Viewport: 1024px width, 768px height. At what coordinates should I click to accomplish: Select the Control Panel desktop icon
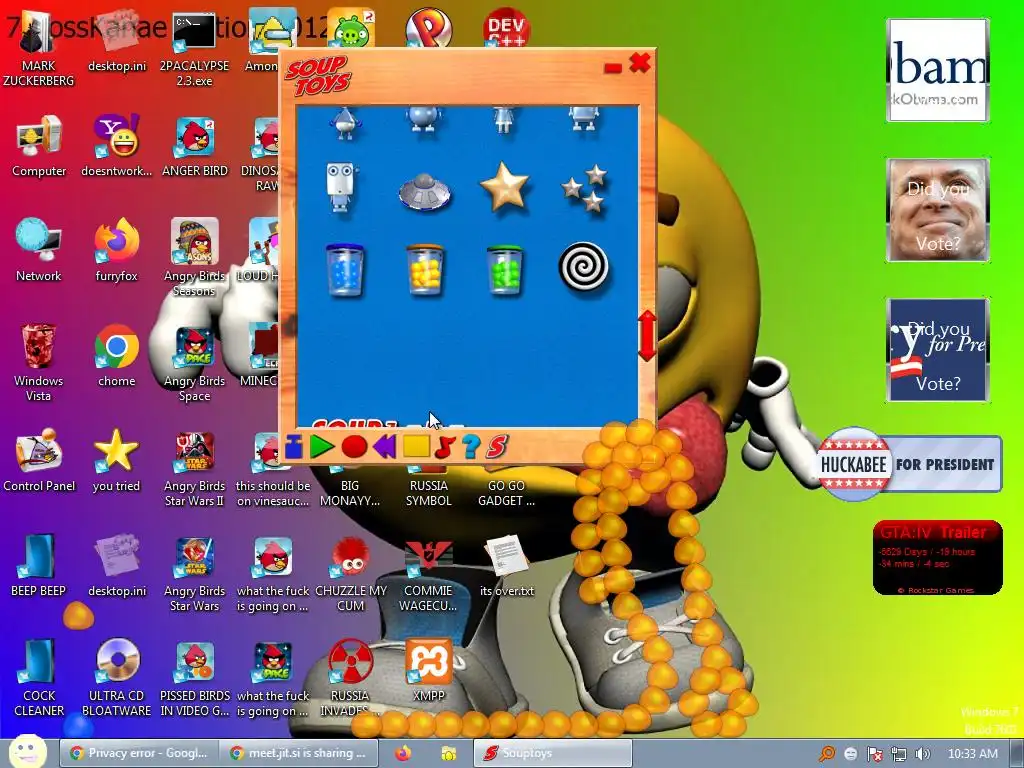click(x=39, y=460)
